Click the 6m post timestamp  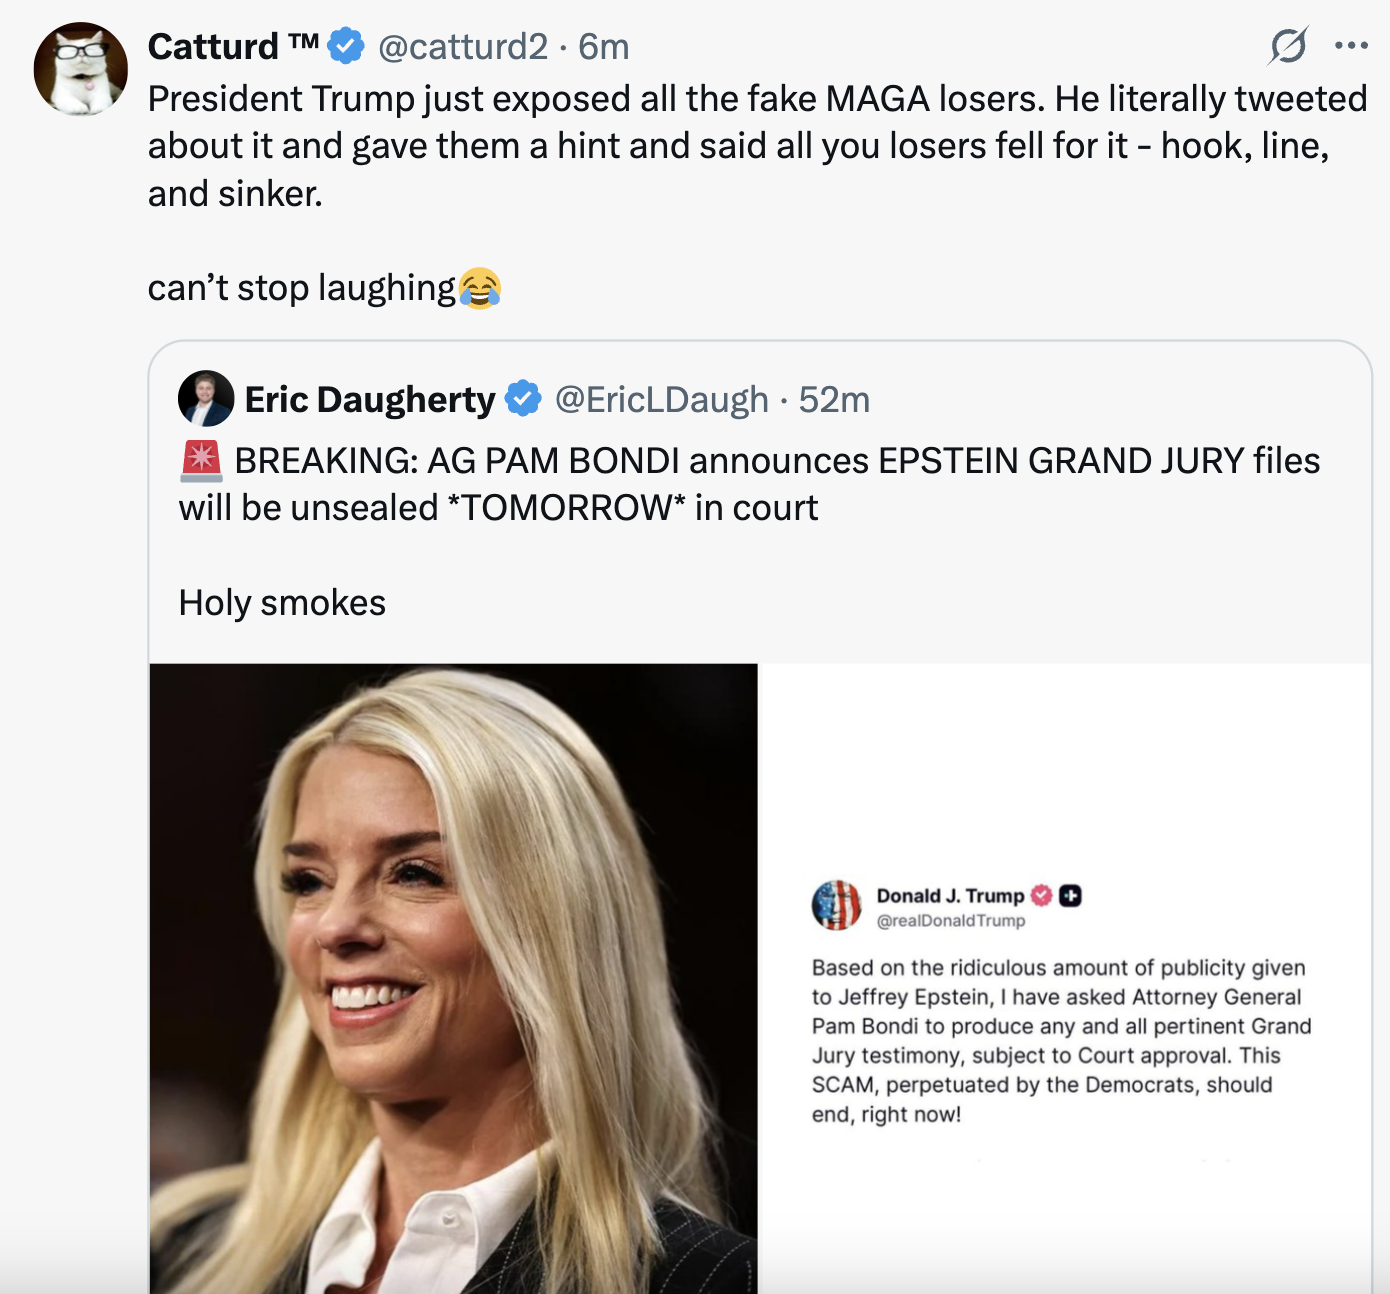tap(604, 46)
